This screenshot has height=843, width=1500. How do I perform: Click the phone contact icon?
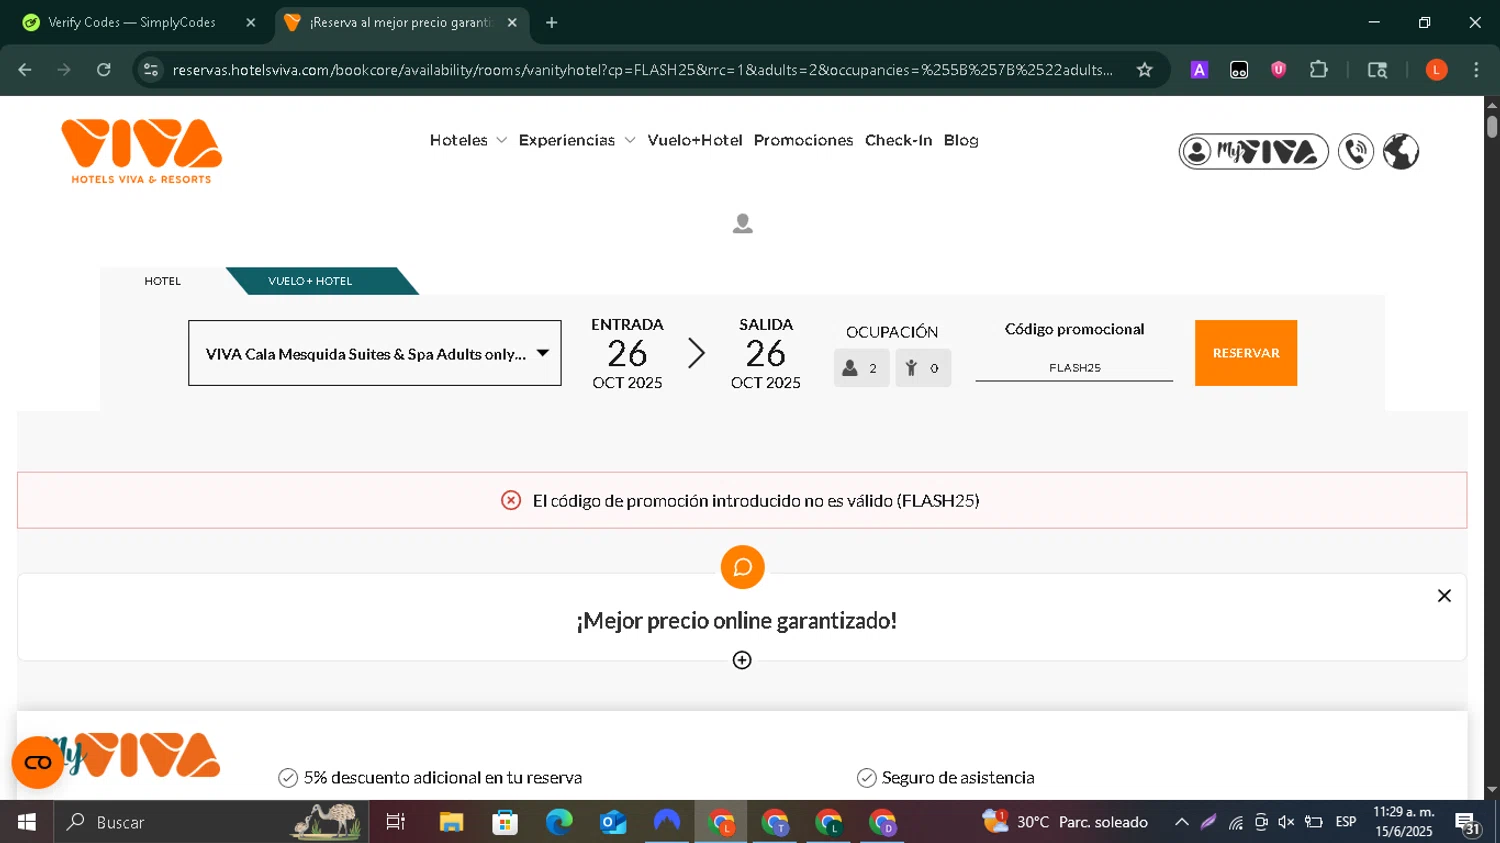(1356, 152)
